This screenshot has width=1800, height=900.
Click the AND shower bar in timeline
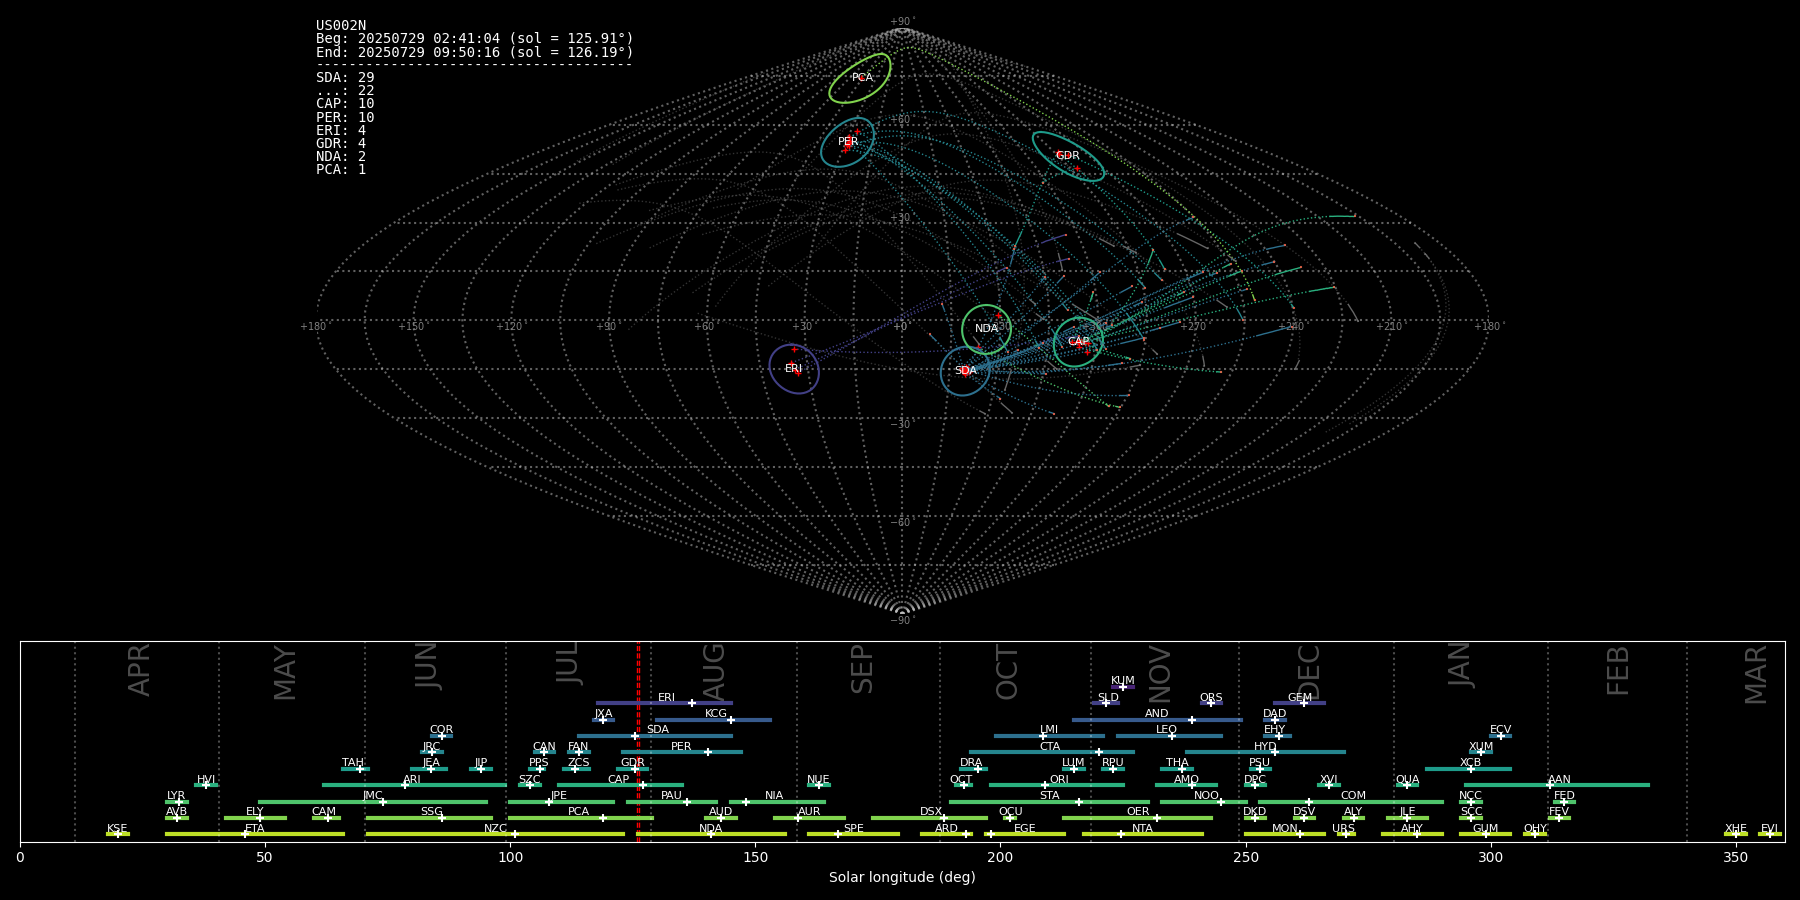(x=1157, y=719)
